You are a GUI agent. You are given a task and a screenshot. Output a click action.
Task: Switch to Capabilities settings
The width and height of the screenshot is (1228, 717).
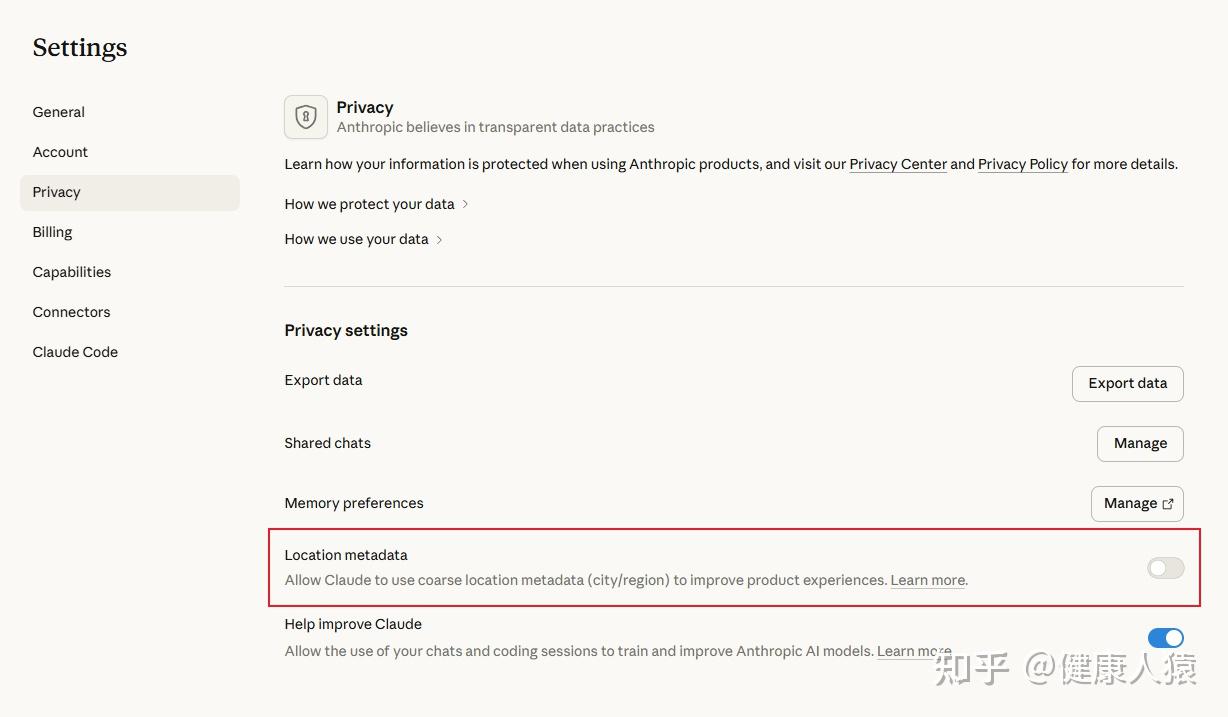72,272
